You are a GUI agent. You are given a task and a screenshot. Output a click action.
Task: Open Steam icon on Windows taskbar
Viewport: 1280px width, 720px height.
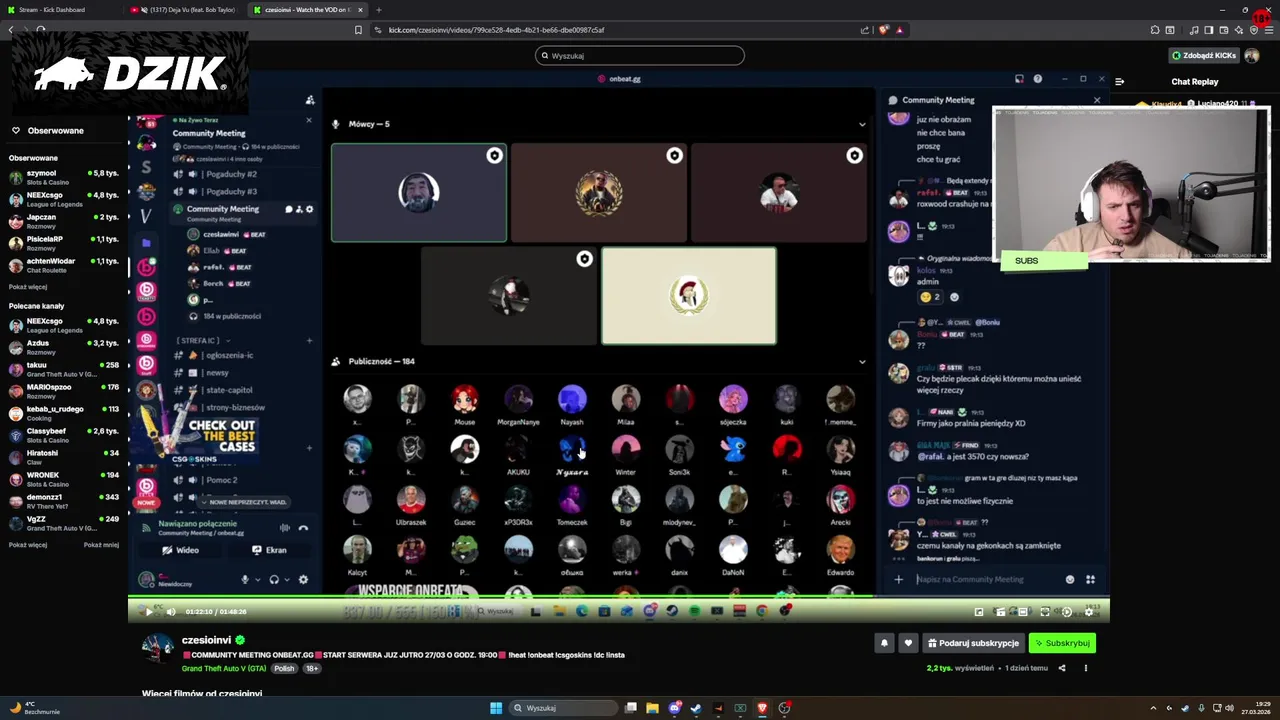point(696,708)
